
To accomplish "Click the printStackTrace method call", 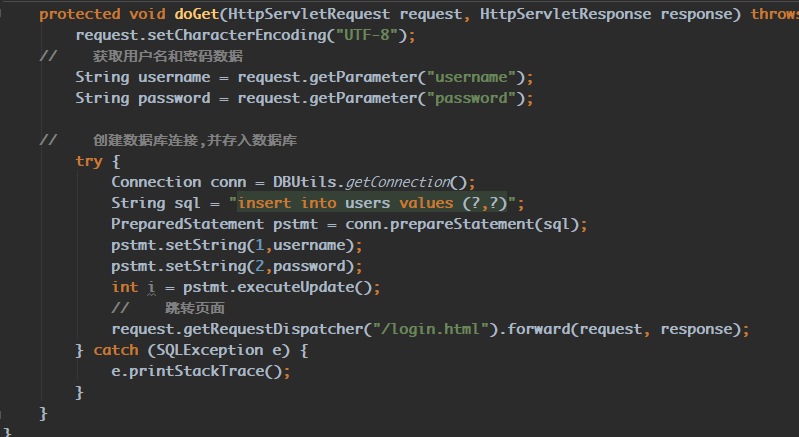I will (197, 371).
